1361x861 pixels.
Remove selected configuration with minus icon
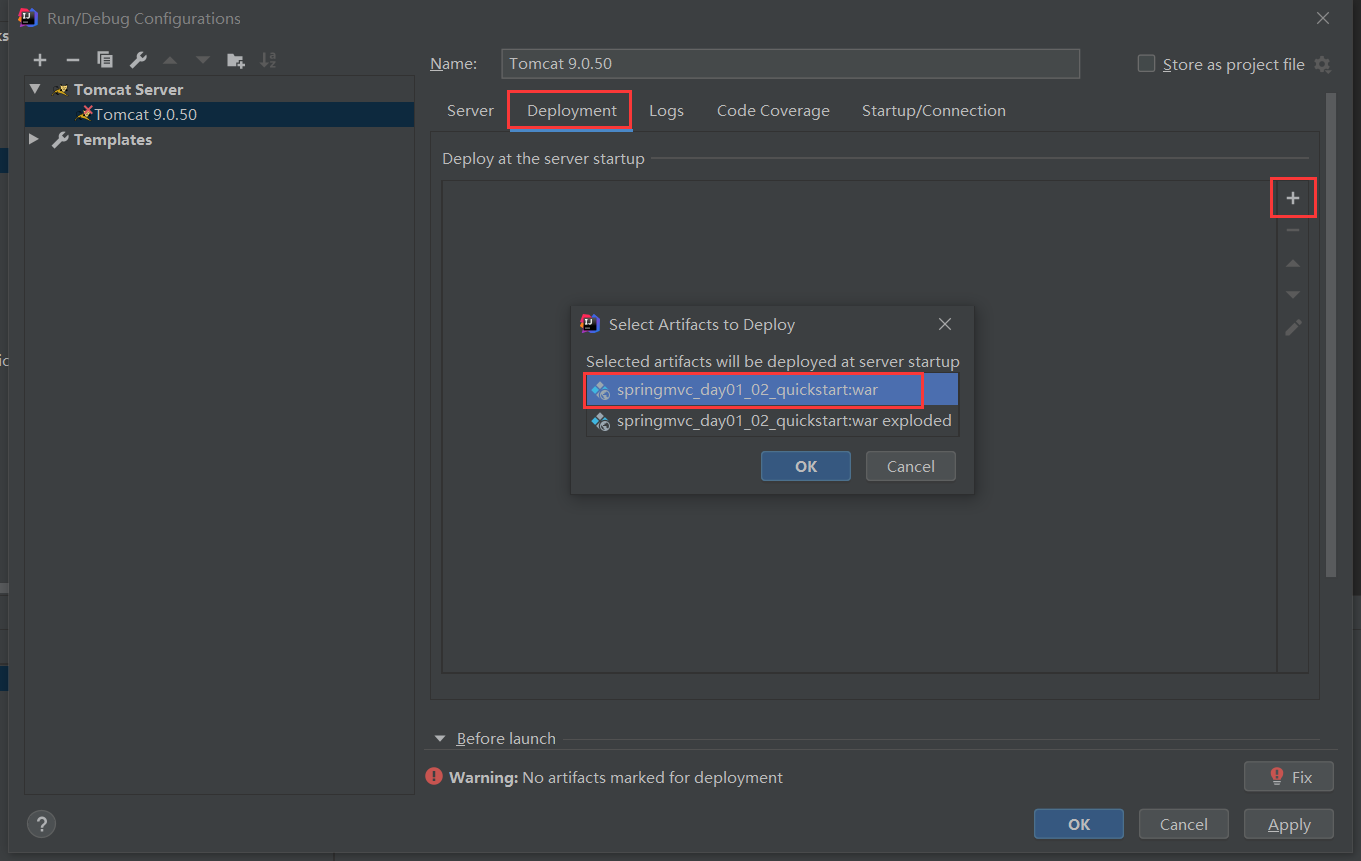[x=72, y=60]
